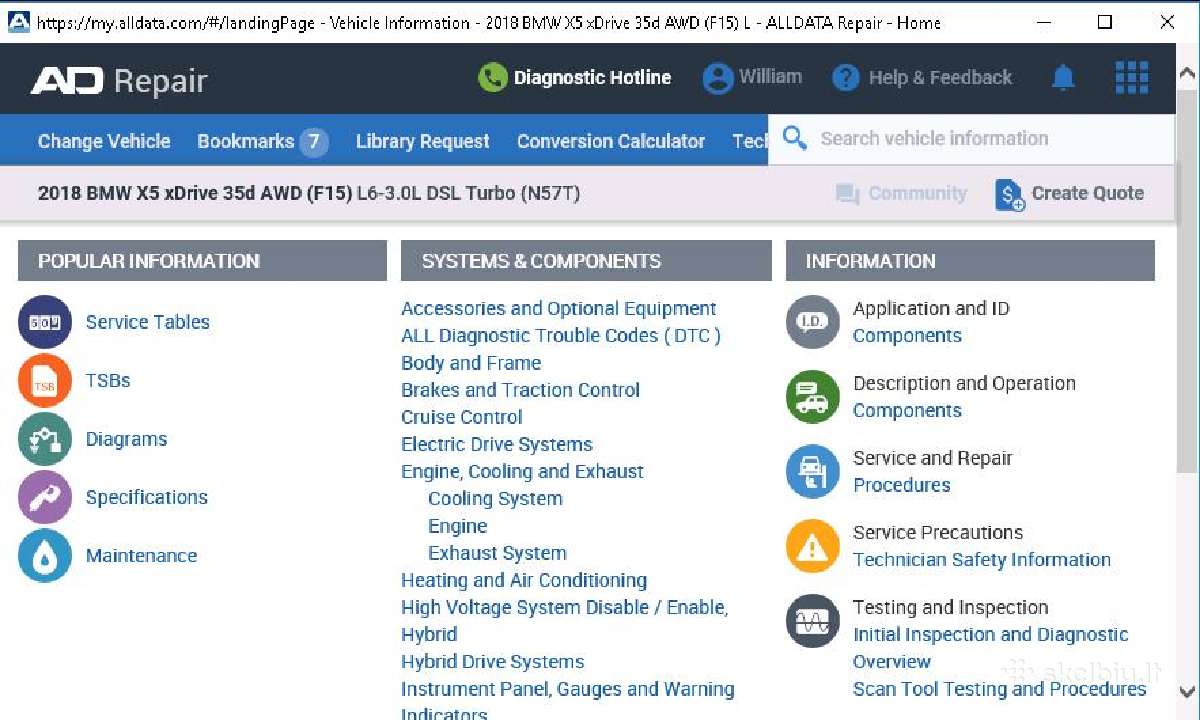
Task: Open Cruise Control link
Action: [462, 417]
